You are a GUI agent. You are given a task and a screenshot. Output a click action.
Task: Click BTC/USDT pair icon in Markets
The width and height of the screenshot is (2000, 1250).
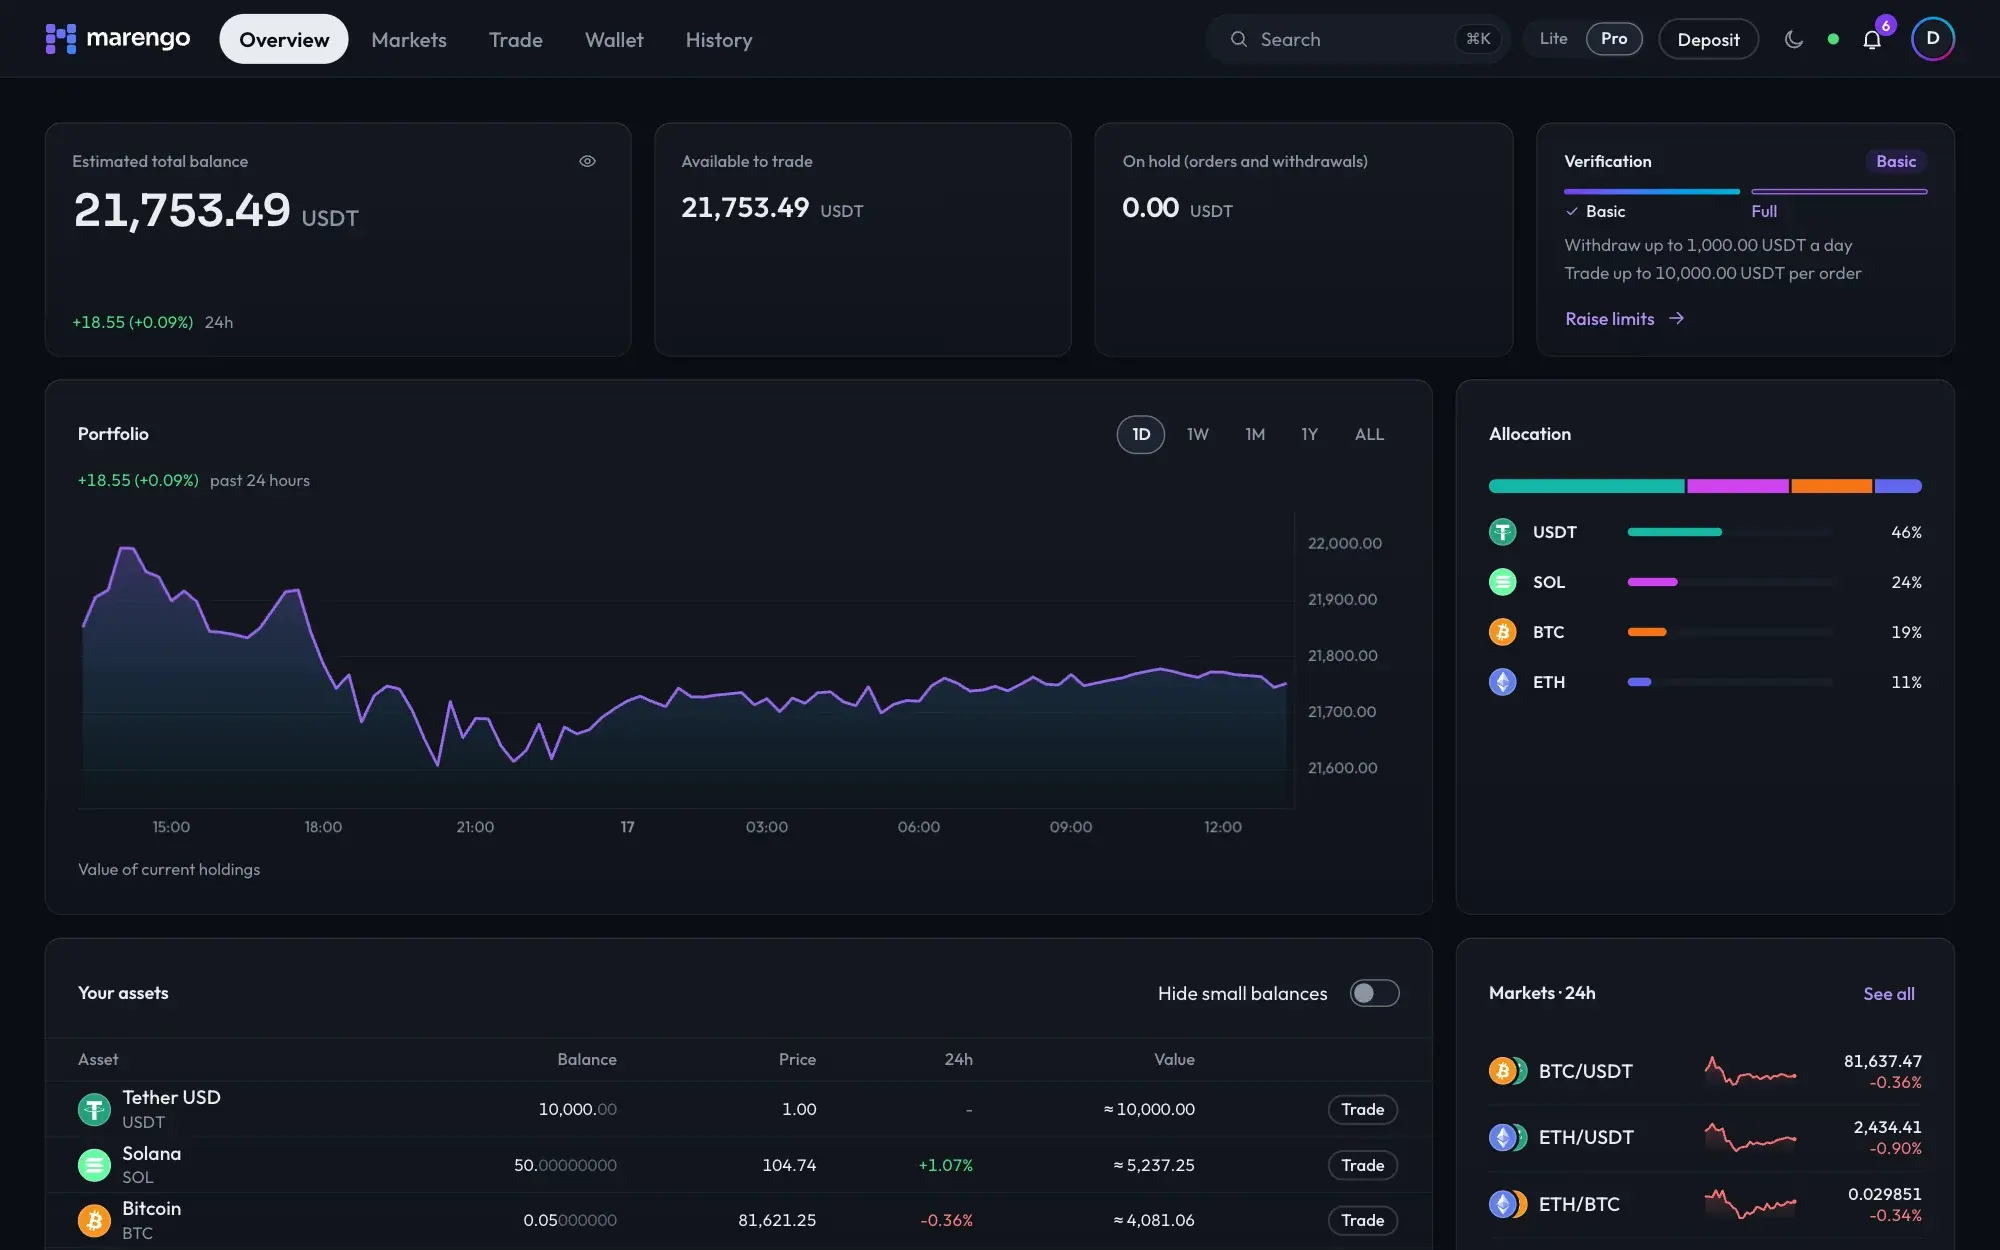pyautogui.click(x=1508, y=1071)
